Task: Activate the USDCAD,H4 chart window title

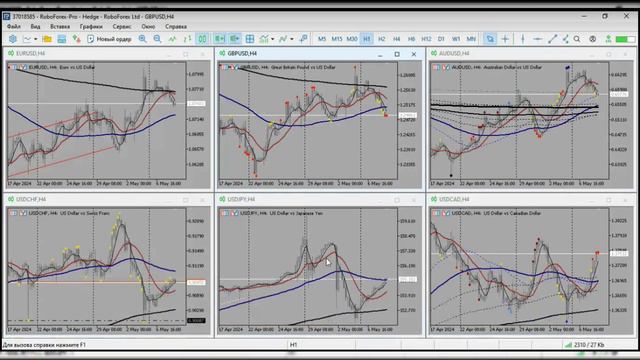Action: click(x=454, y=199)
